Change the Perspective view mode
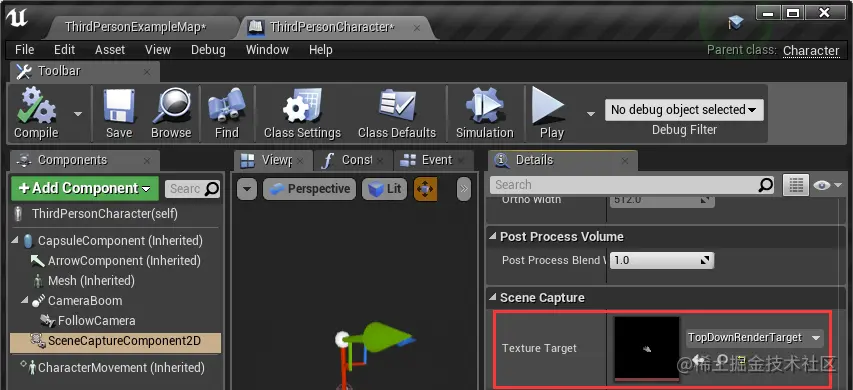The height and width of the screenshot is (390, 853). click(310, 189)
